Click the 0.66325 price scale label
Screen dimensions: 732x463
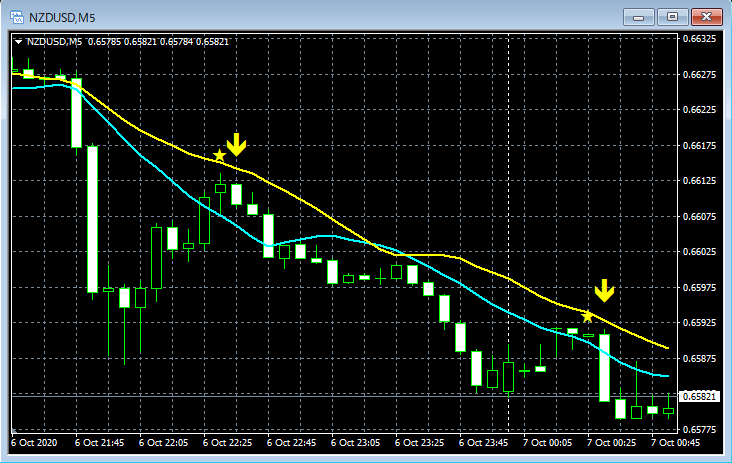point(699,39)
